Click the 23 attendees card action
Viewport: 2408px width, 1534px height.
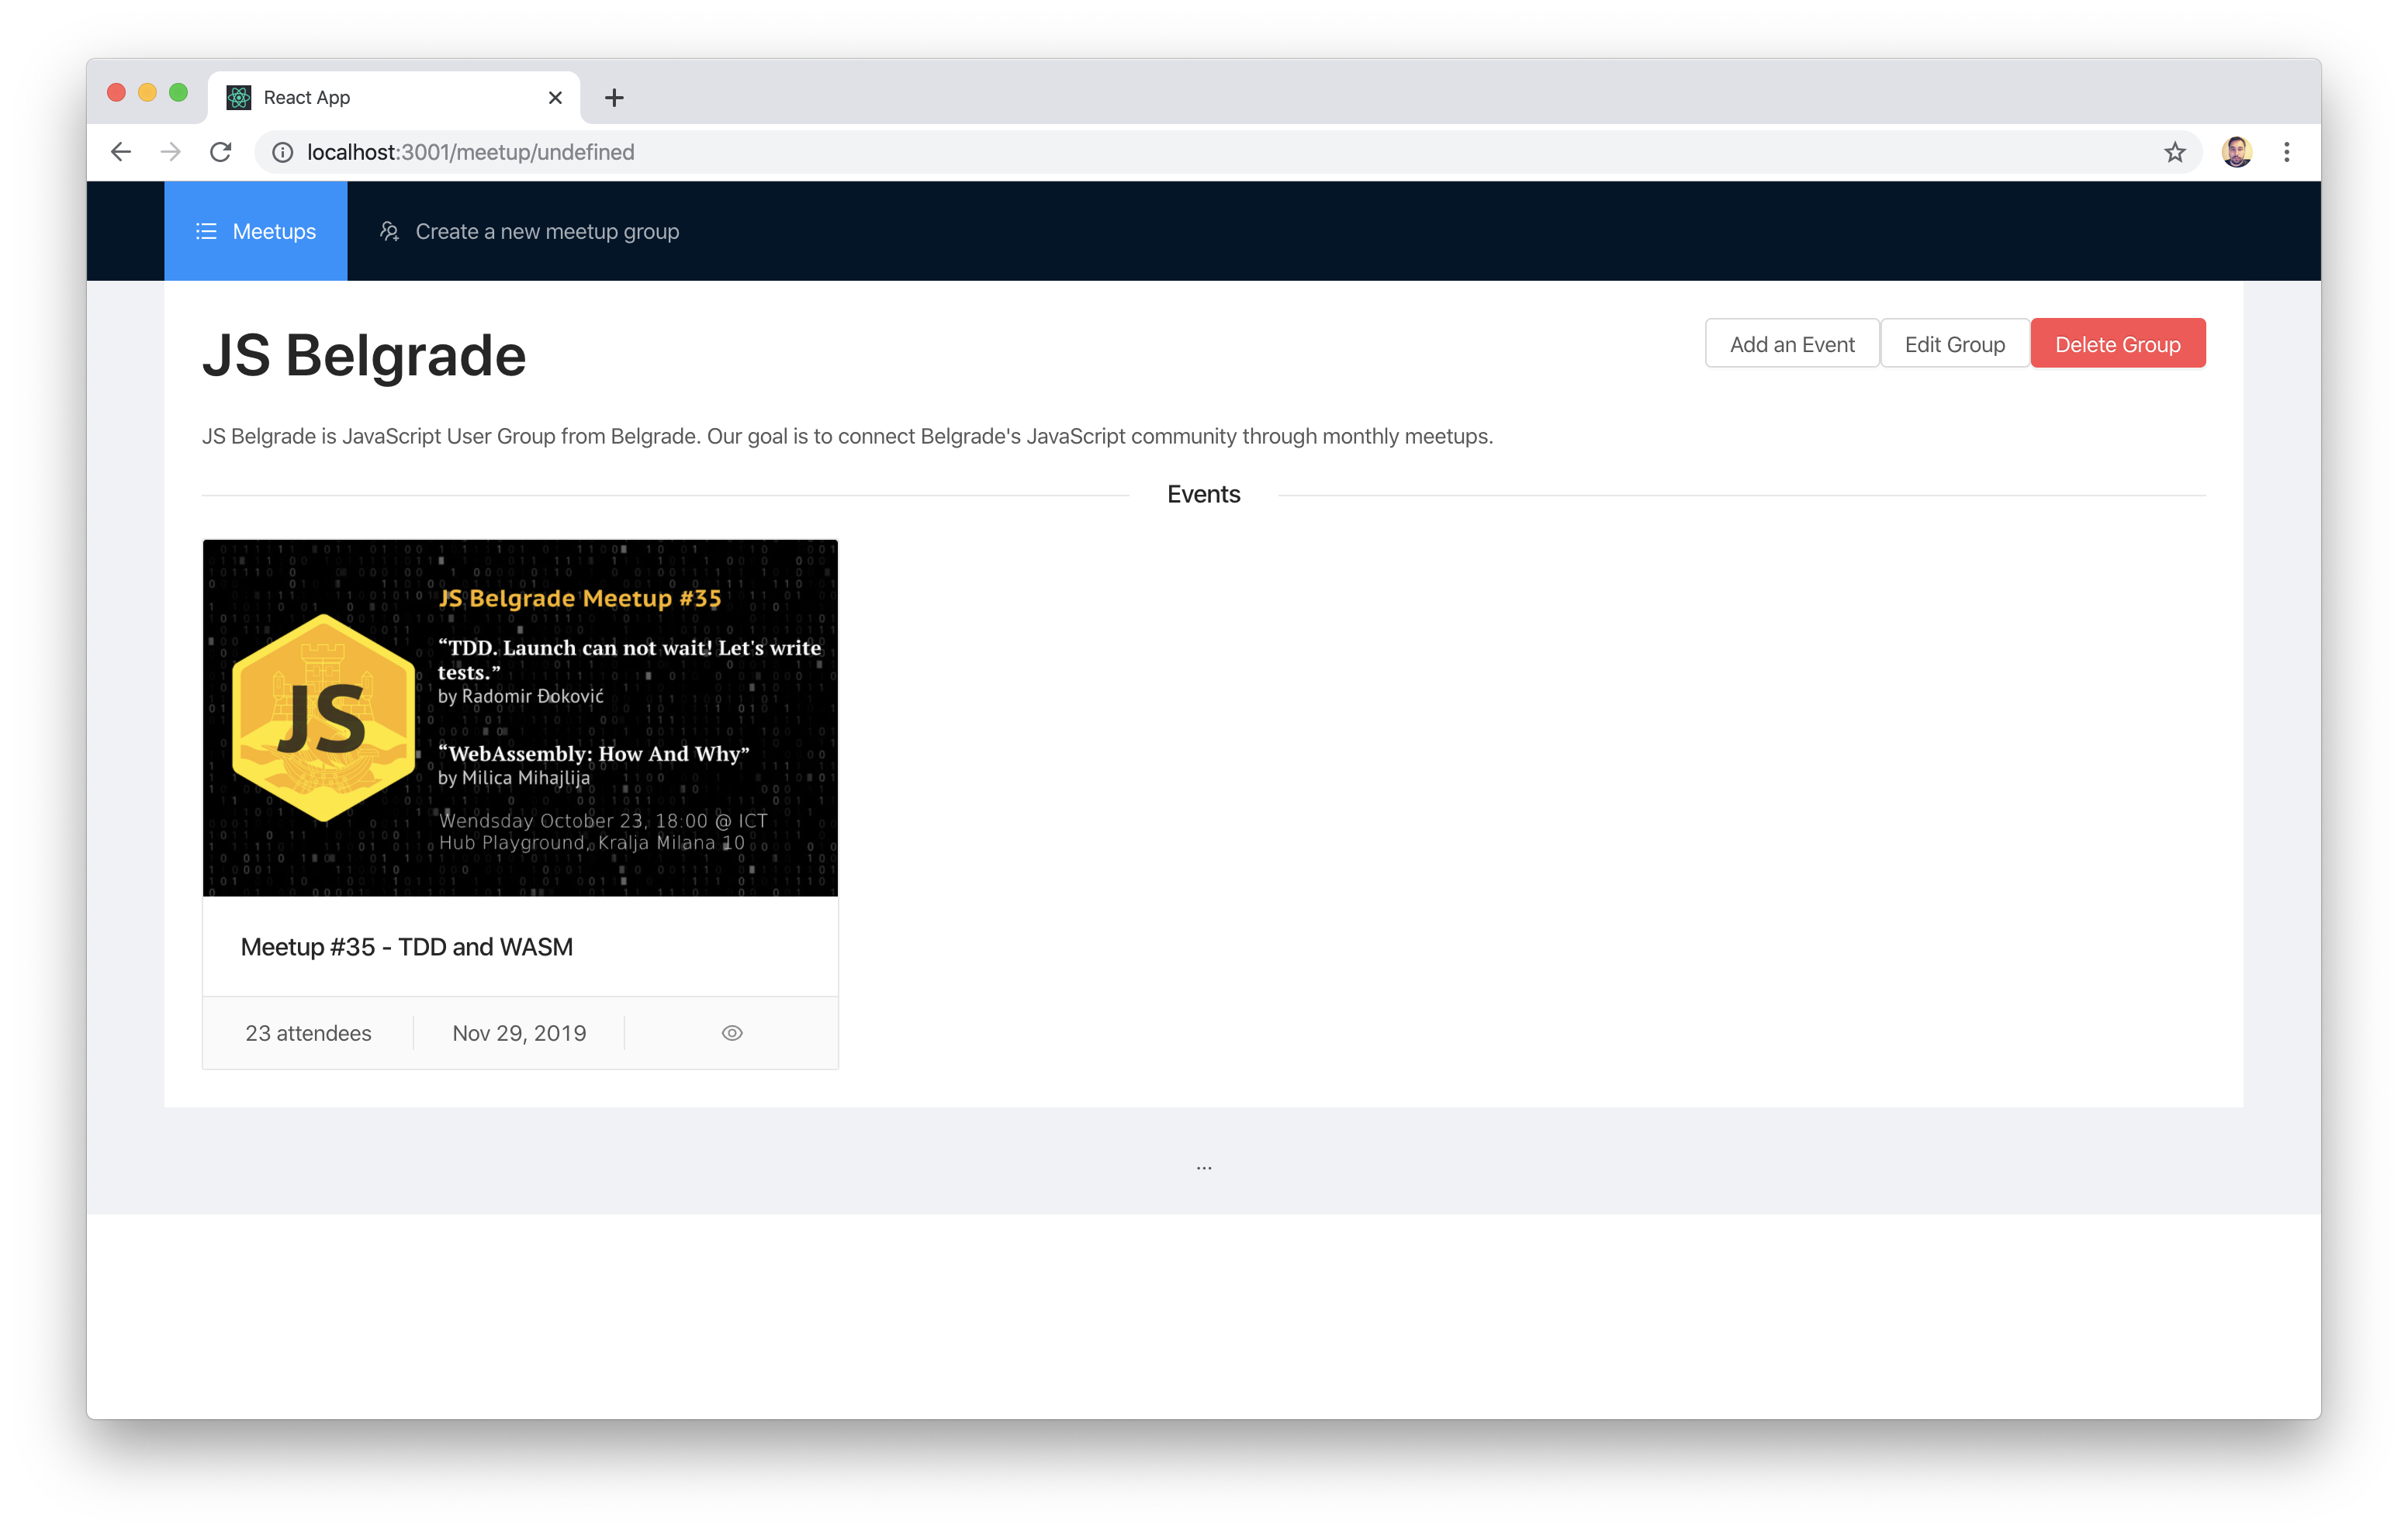tap(308, 1033)
